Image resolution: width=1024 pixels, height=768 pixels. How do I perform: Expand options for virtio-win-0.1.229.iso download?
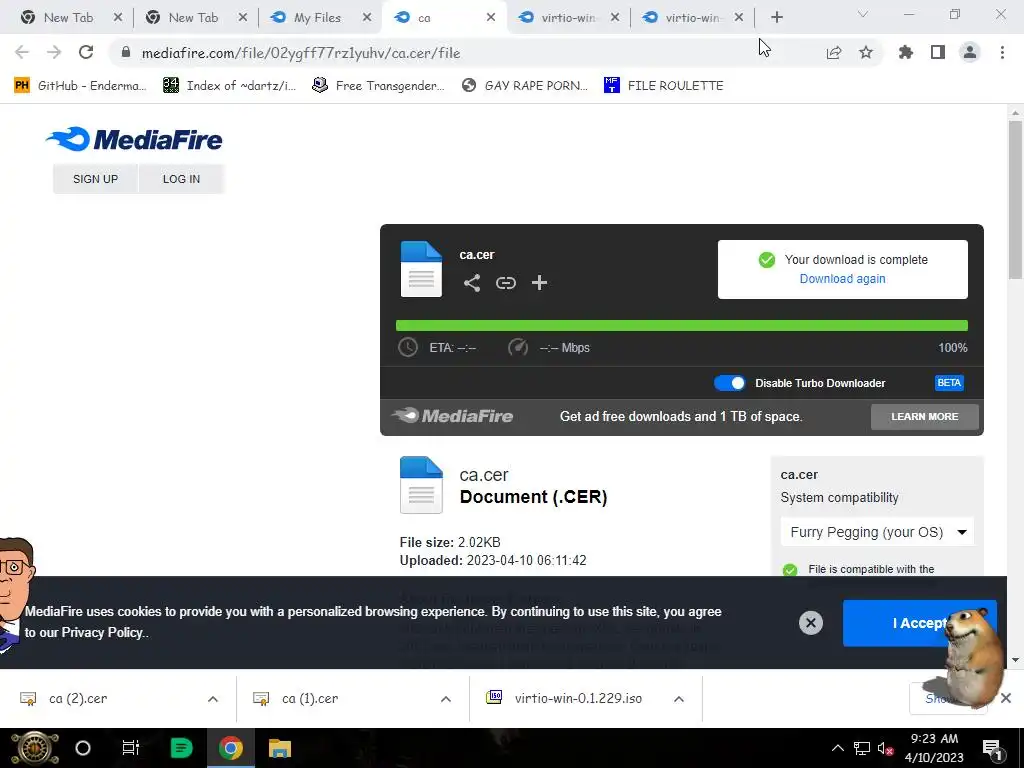coord(679,699)
